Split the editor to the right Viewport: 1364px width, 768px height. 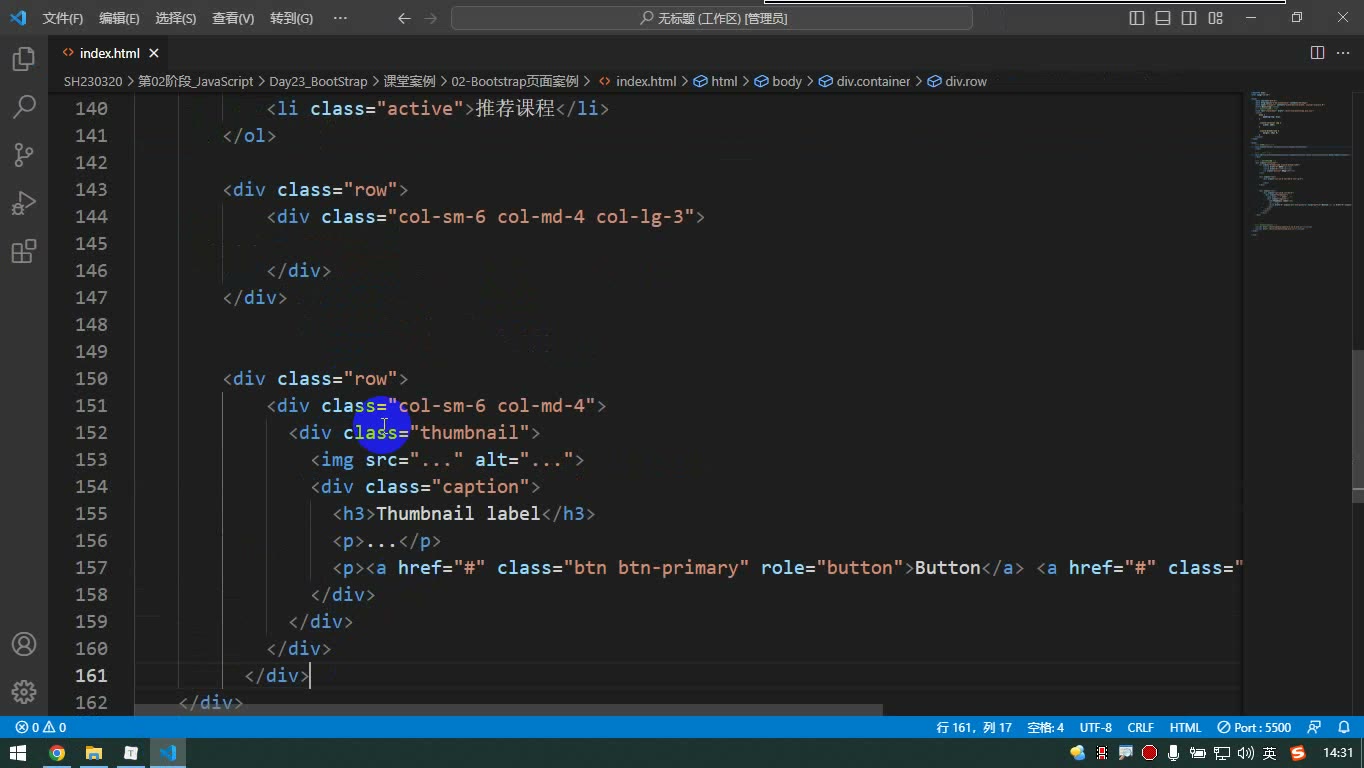pyautogui.click(x=1318, y=53)
